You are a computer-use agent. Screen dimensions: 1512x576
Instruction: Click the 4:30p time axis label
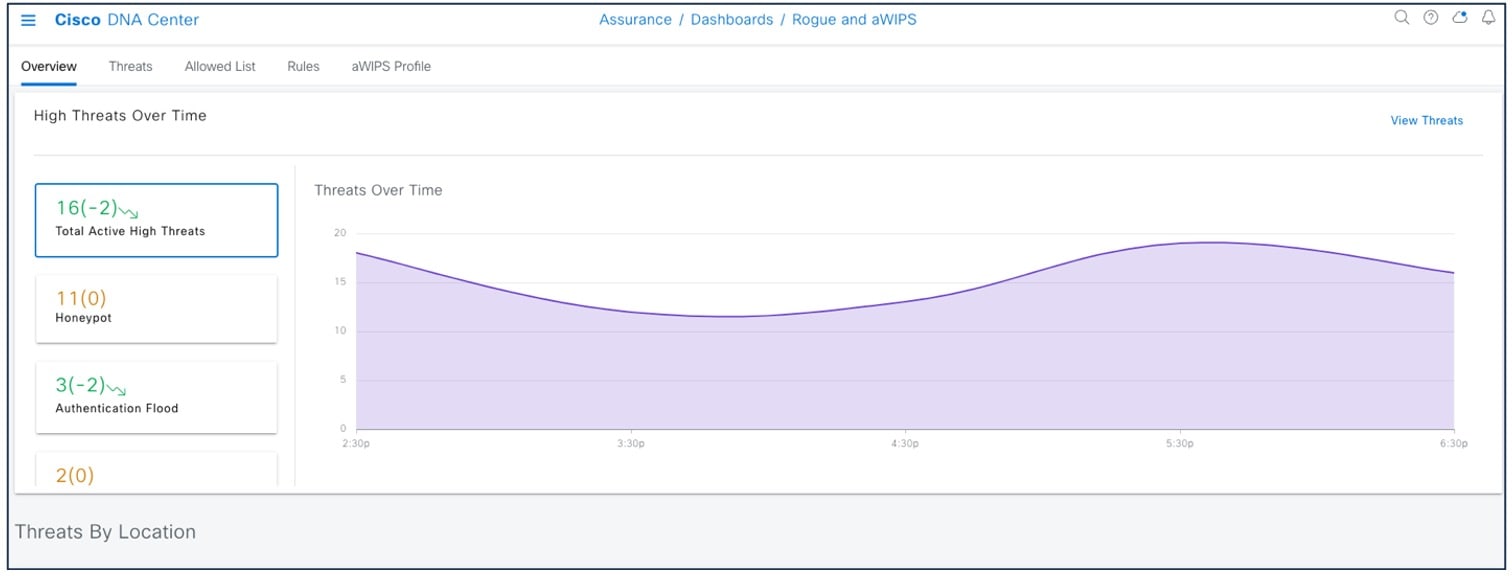coord(904,443)
